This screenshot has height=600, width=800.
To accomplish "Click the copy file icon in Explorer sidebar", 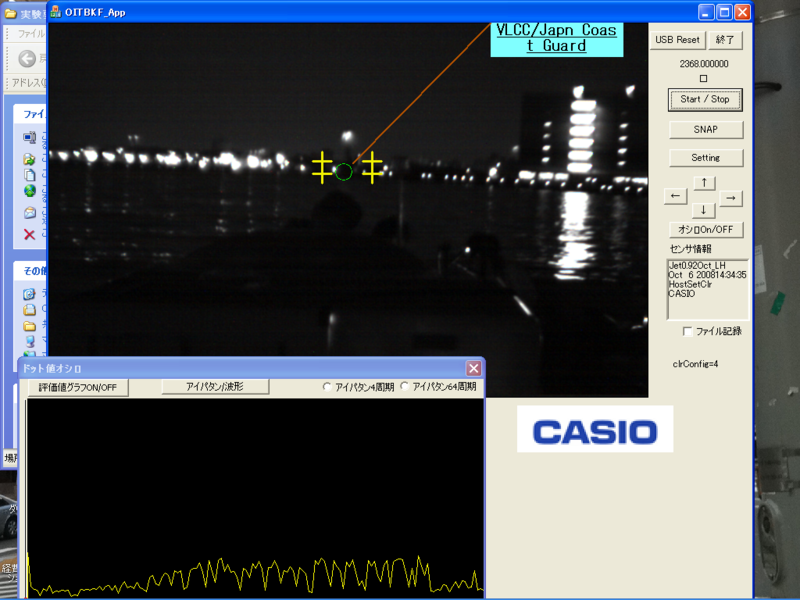I will coord(30,175).
